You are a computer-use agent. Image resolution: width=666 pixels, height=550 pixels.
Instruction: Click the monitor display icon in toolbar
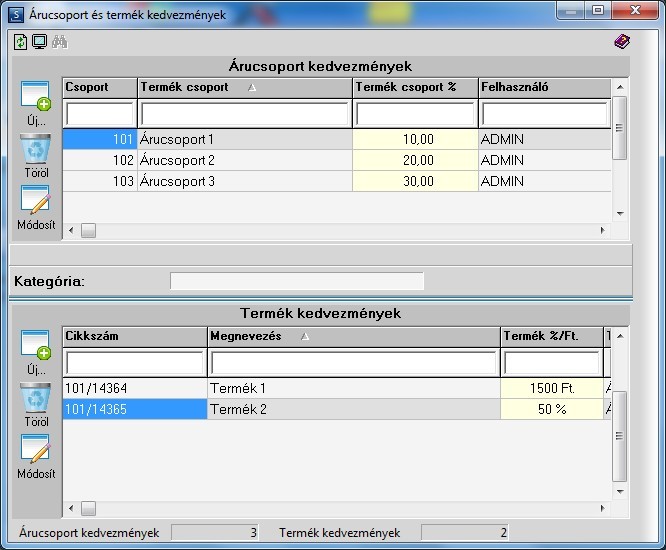coord(40,42)
